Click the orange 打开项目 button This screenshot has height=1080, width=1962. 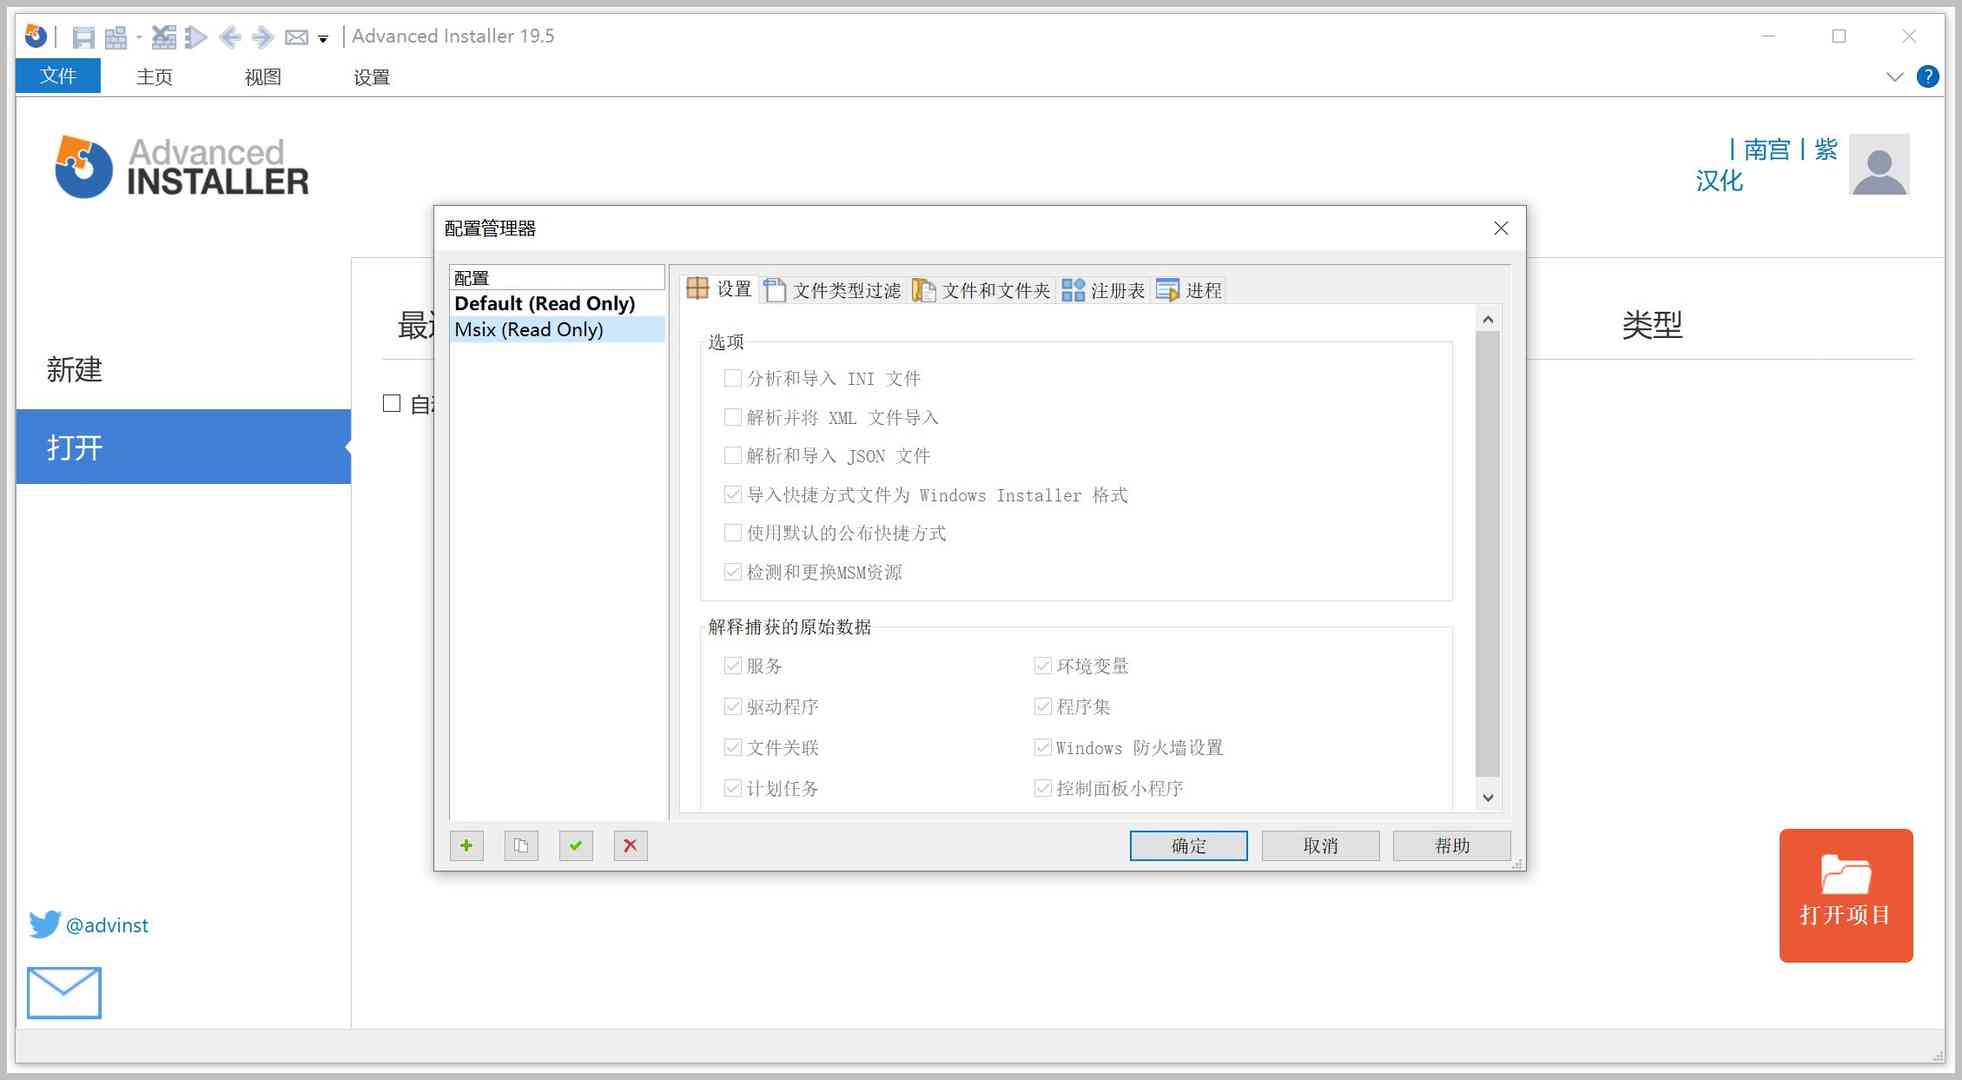pos(1845,896)
